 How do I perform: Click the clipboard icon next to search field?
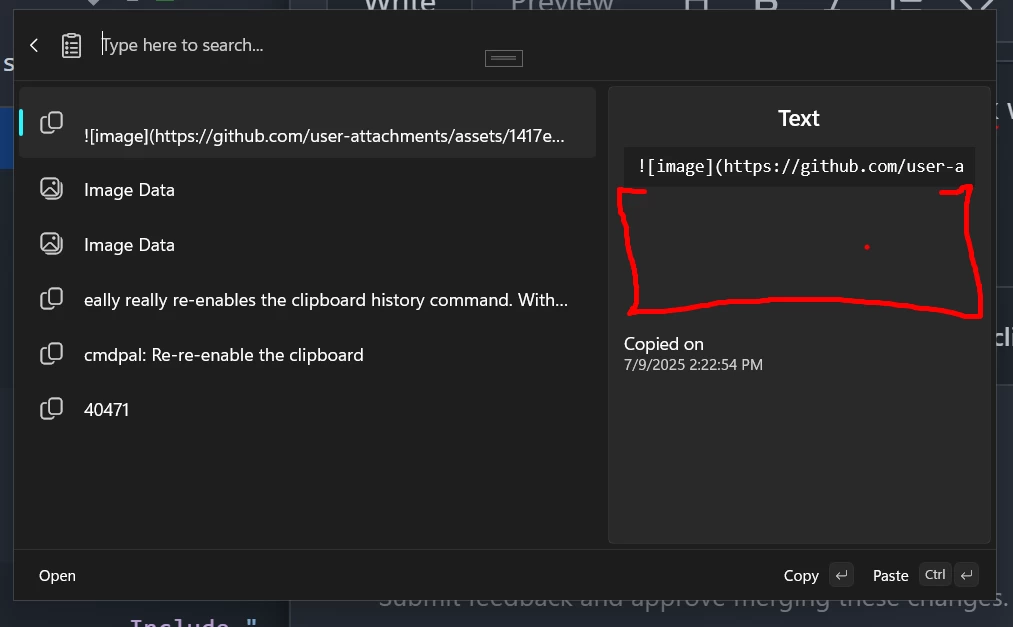click(71, 45)
